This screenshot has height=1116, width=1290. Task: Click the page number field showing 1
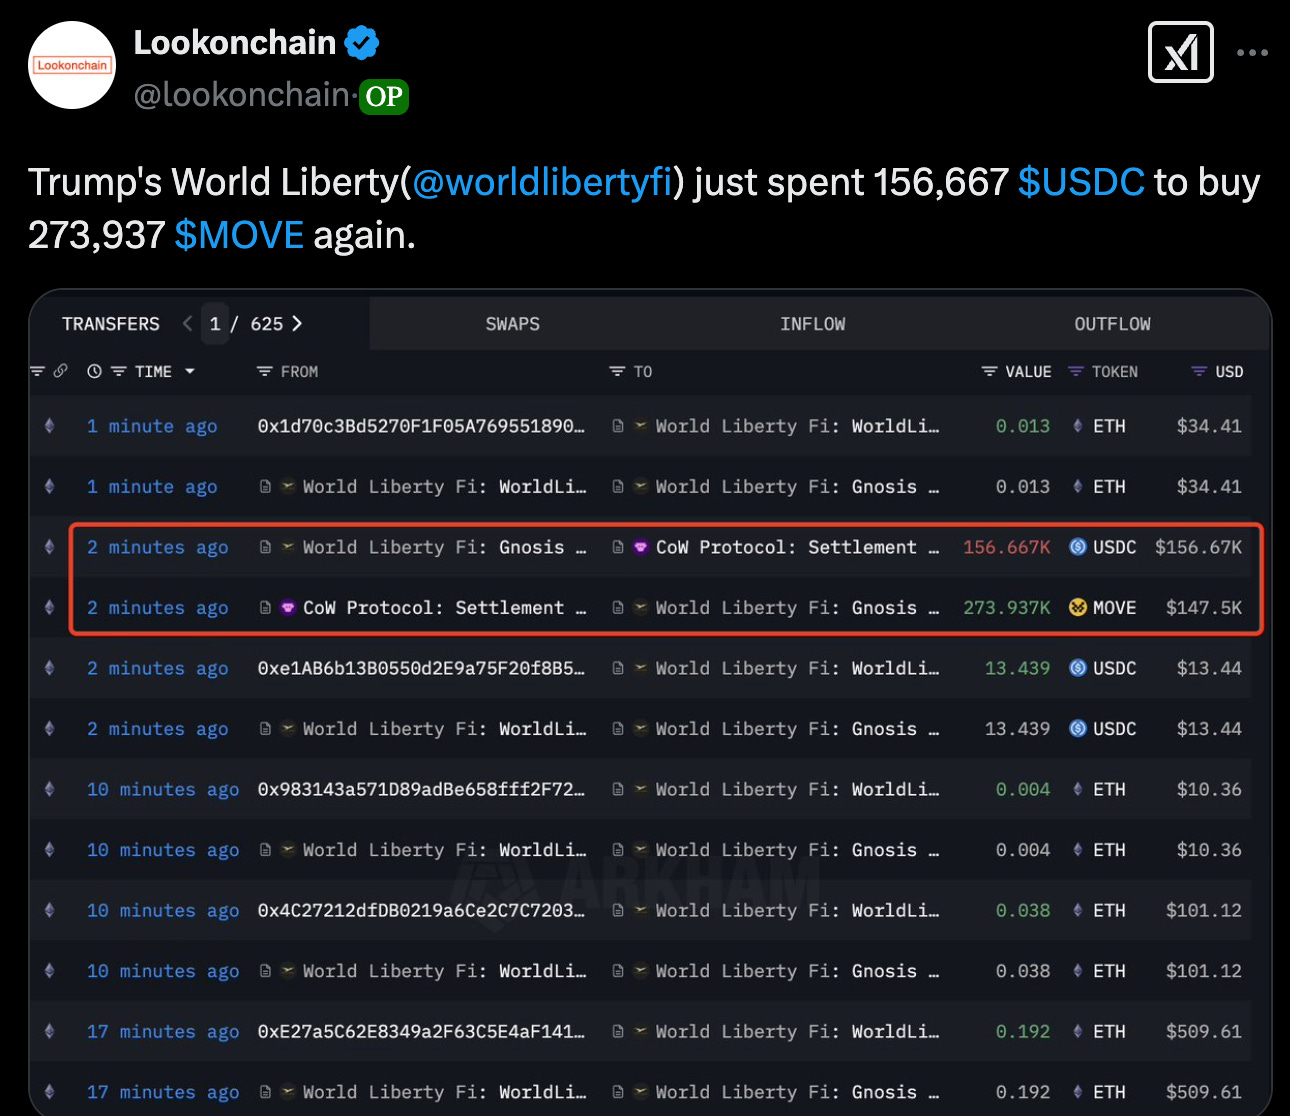pyautogui.click(x=215, y=324)
